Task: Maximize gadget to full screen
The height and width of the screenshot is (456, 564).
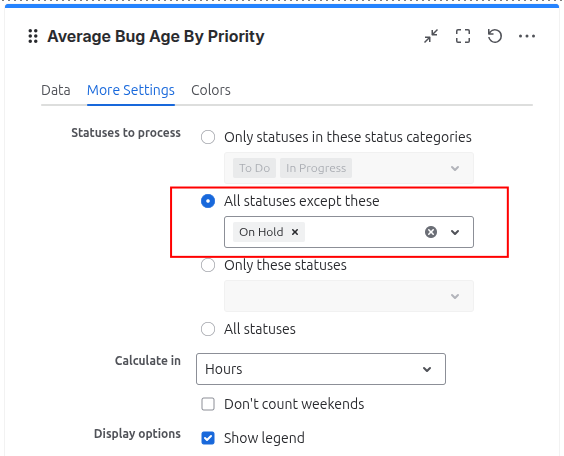Action: pos(463,36)
